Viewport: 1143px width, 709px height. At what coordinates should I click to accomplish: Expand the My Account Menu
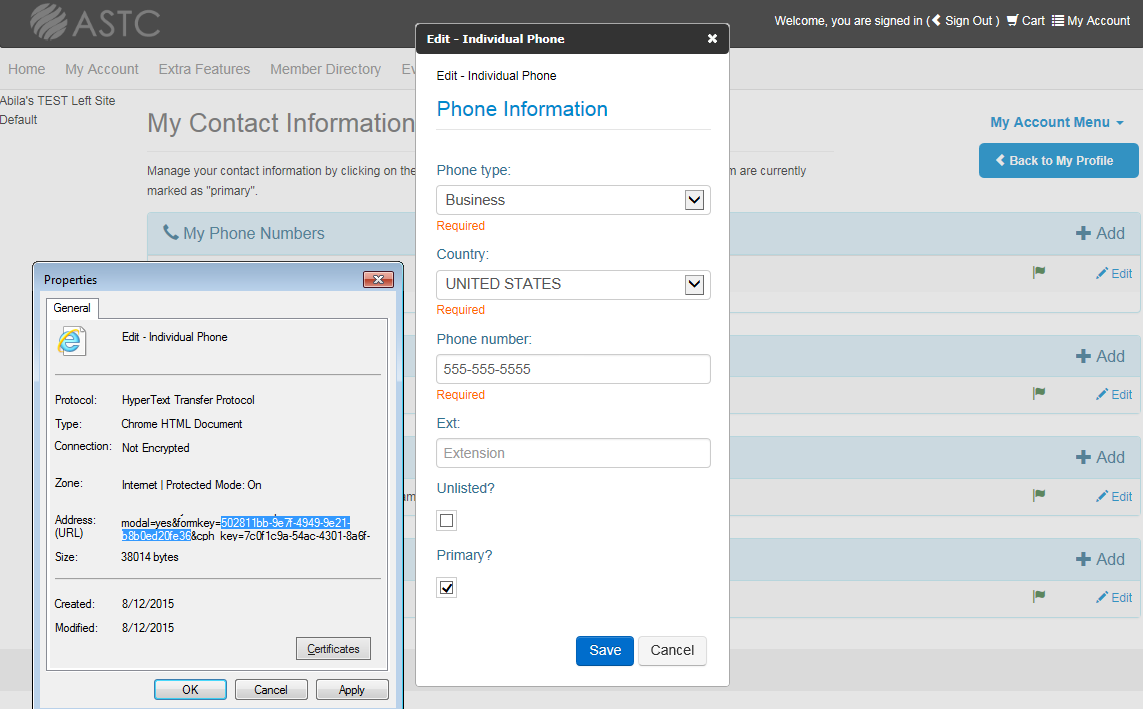click(1056, 121)
